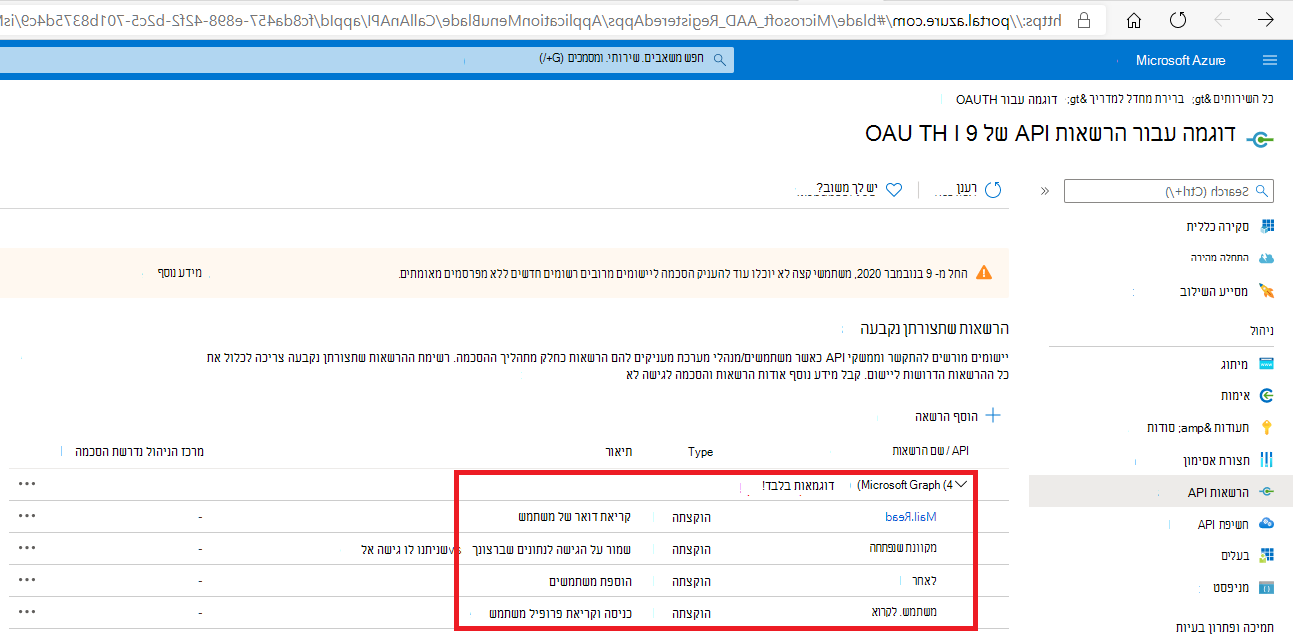The height and width of the screenshot is (638, 1293).
Task: Click the Integration assistant rocket icon
Action: [1267, 292]
